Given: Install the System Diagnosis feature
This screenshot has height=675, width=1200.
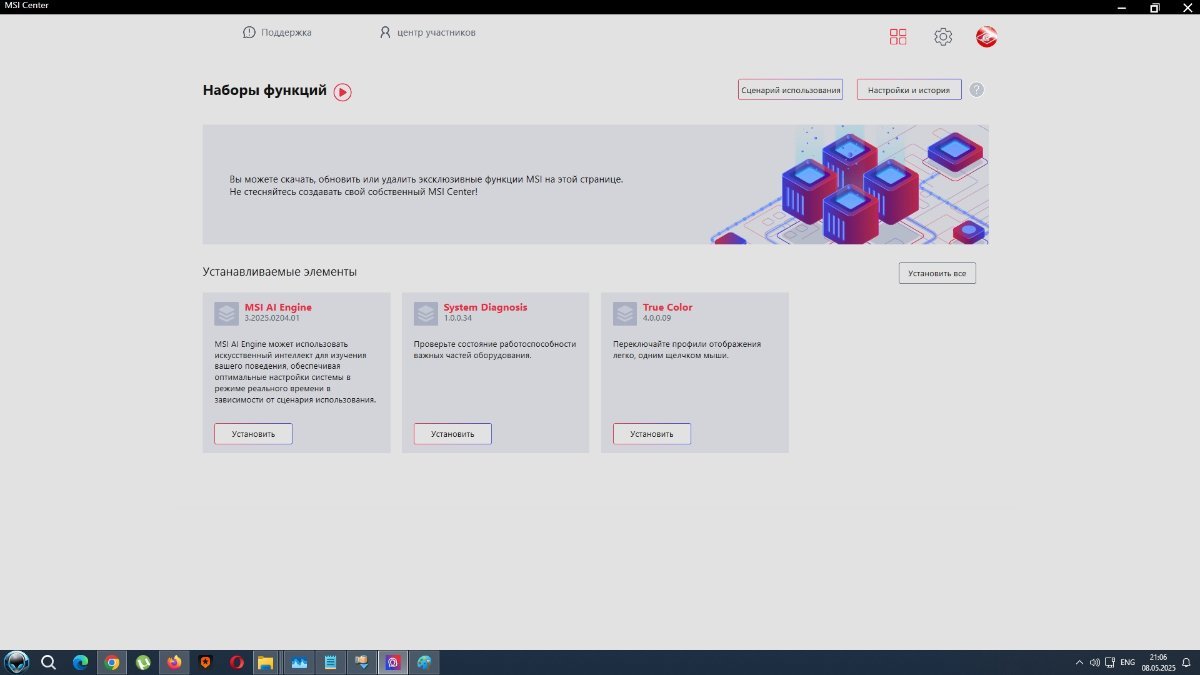Looking at the screenshot, I should tap(452, 434).
